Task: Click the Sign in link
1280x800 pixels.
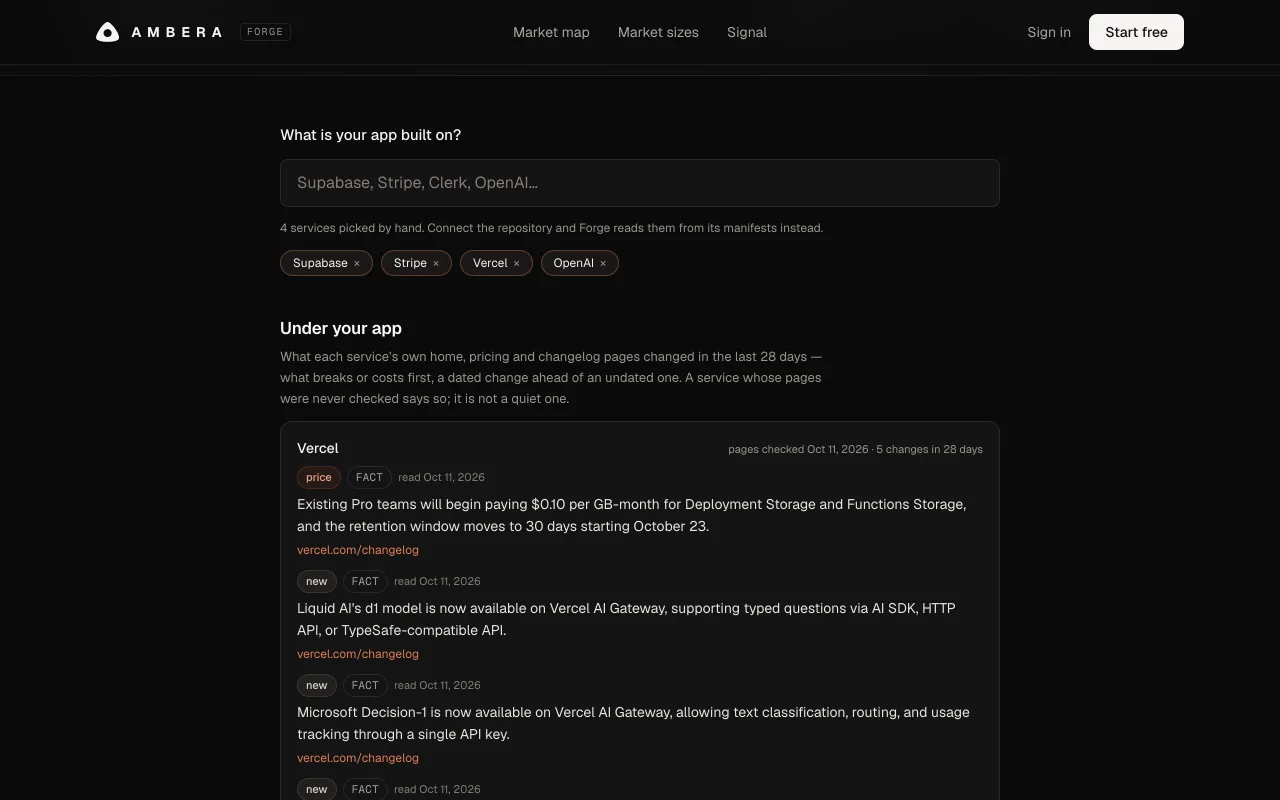Action: click(x=1049, y=32)
